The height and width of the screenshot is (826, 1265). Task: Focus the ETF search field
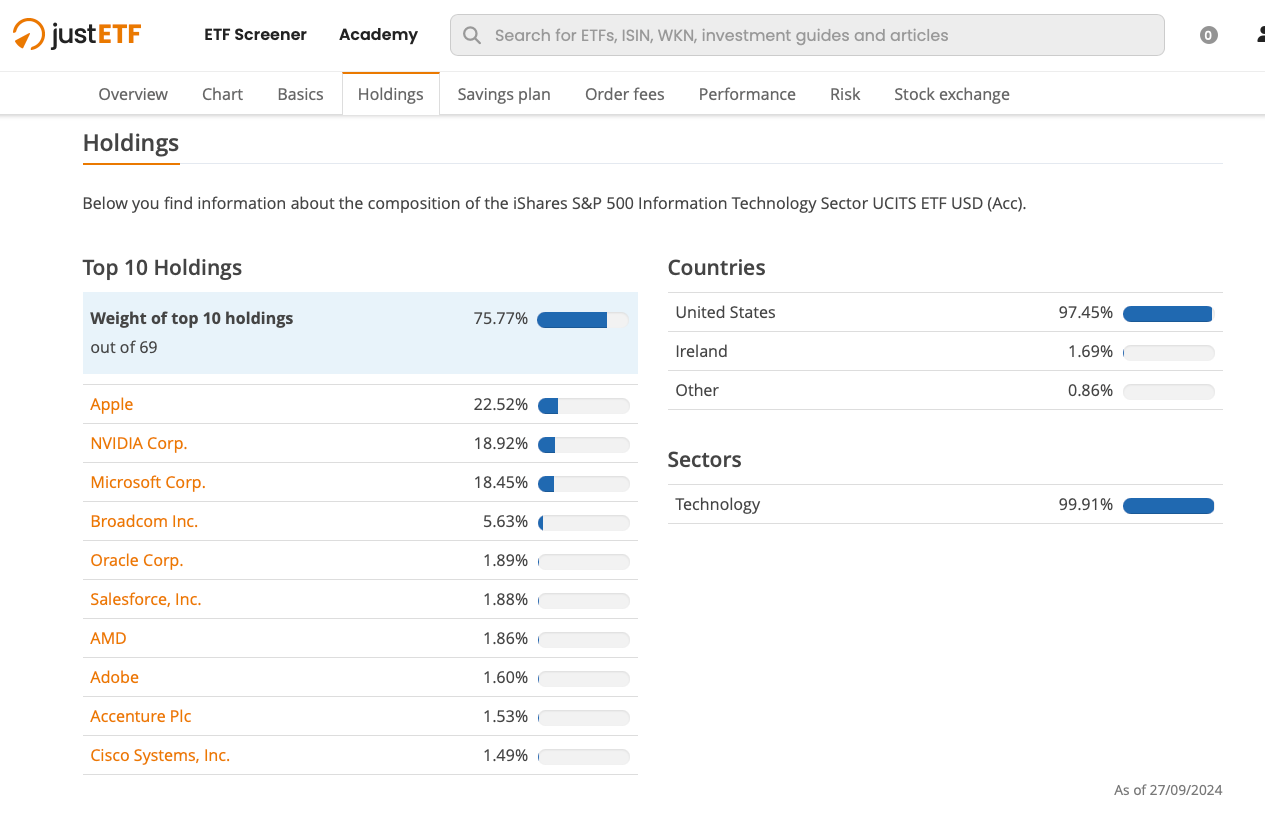click(x=807, y=35)
